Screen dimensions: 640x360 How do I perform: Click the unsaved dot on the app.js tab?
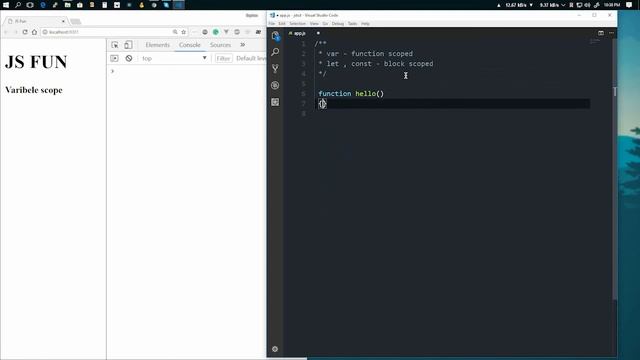pos(318,33)
